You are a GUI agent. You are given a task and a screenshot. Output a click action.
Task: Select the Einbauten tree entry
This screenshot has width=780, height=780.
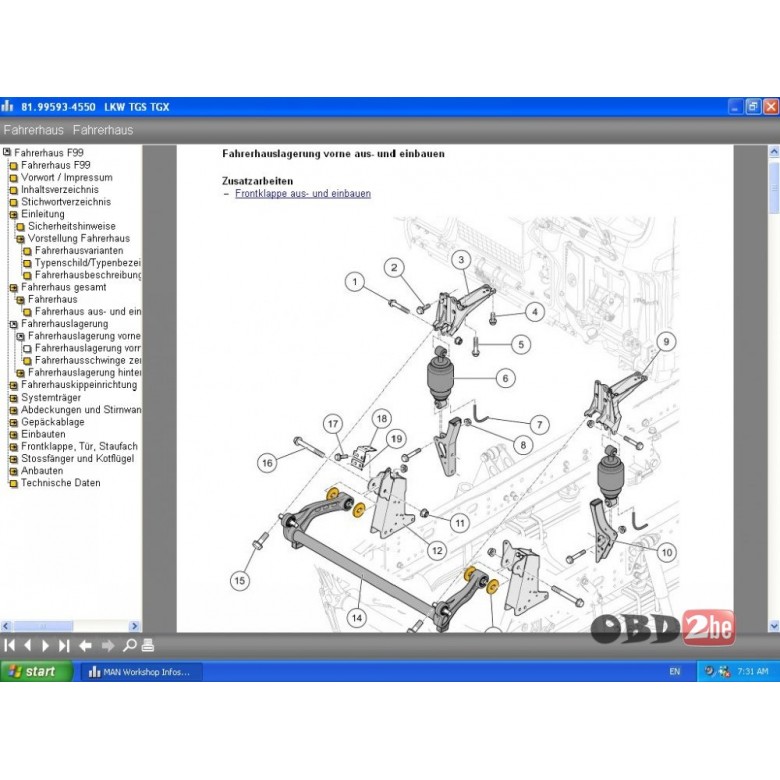[x=43, y=434]
